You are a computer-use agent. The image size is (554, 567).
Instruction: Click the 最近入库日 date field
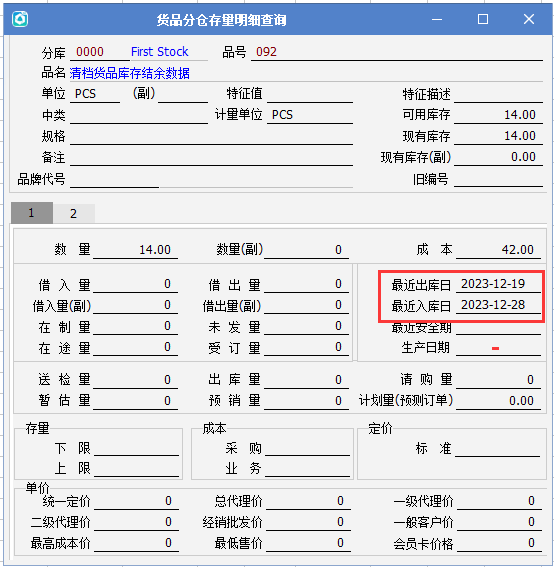(498, 305)
